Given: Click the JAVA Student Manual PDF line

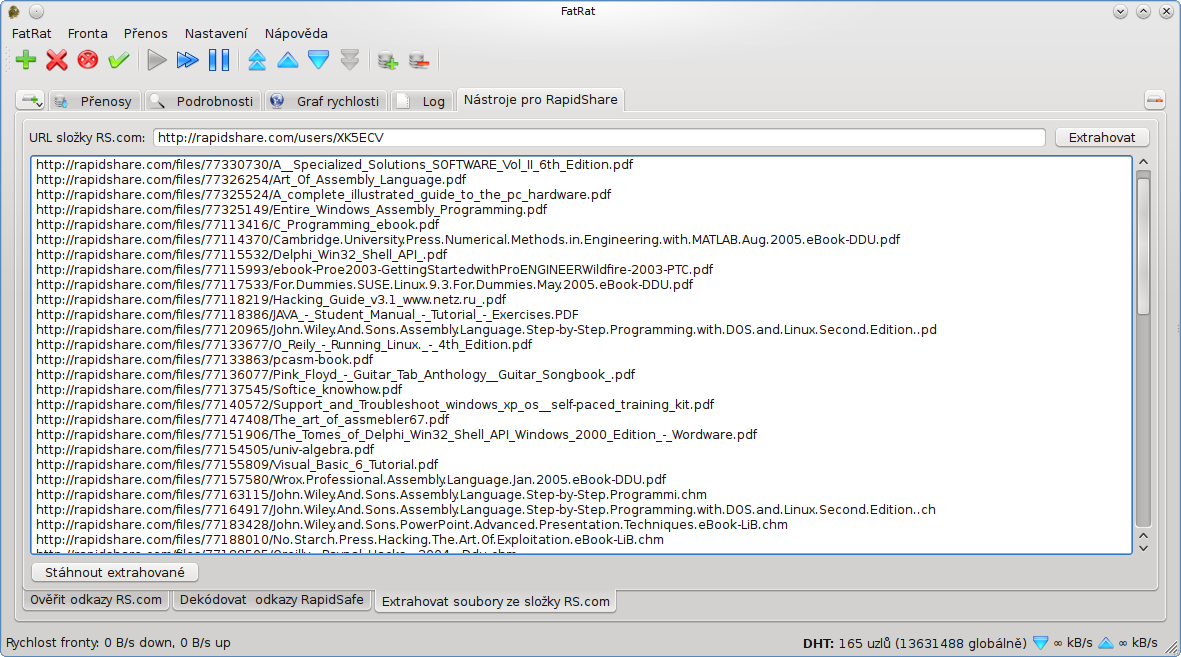Looking at the screenshot, I should click(307, 314).
